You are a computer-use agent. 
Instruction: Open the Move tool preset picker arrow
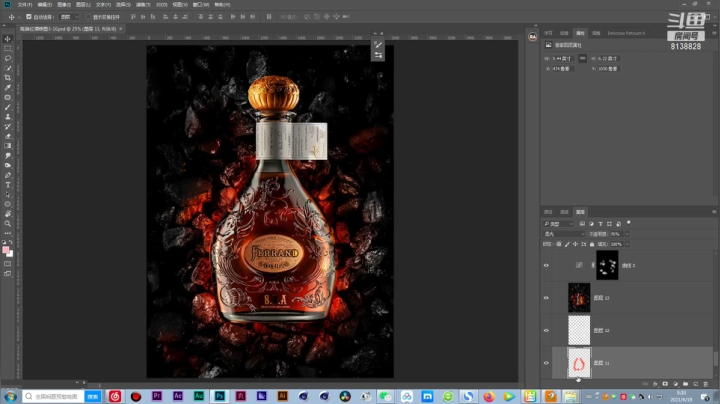click(x=18, y=17)
